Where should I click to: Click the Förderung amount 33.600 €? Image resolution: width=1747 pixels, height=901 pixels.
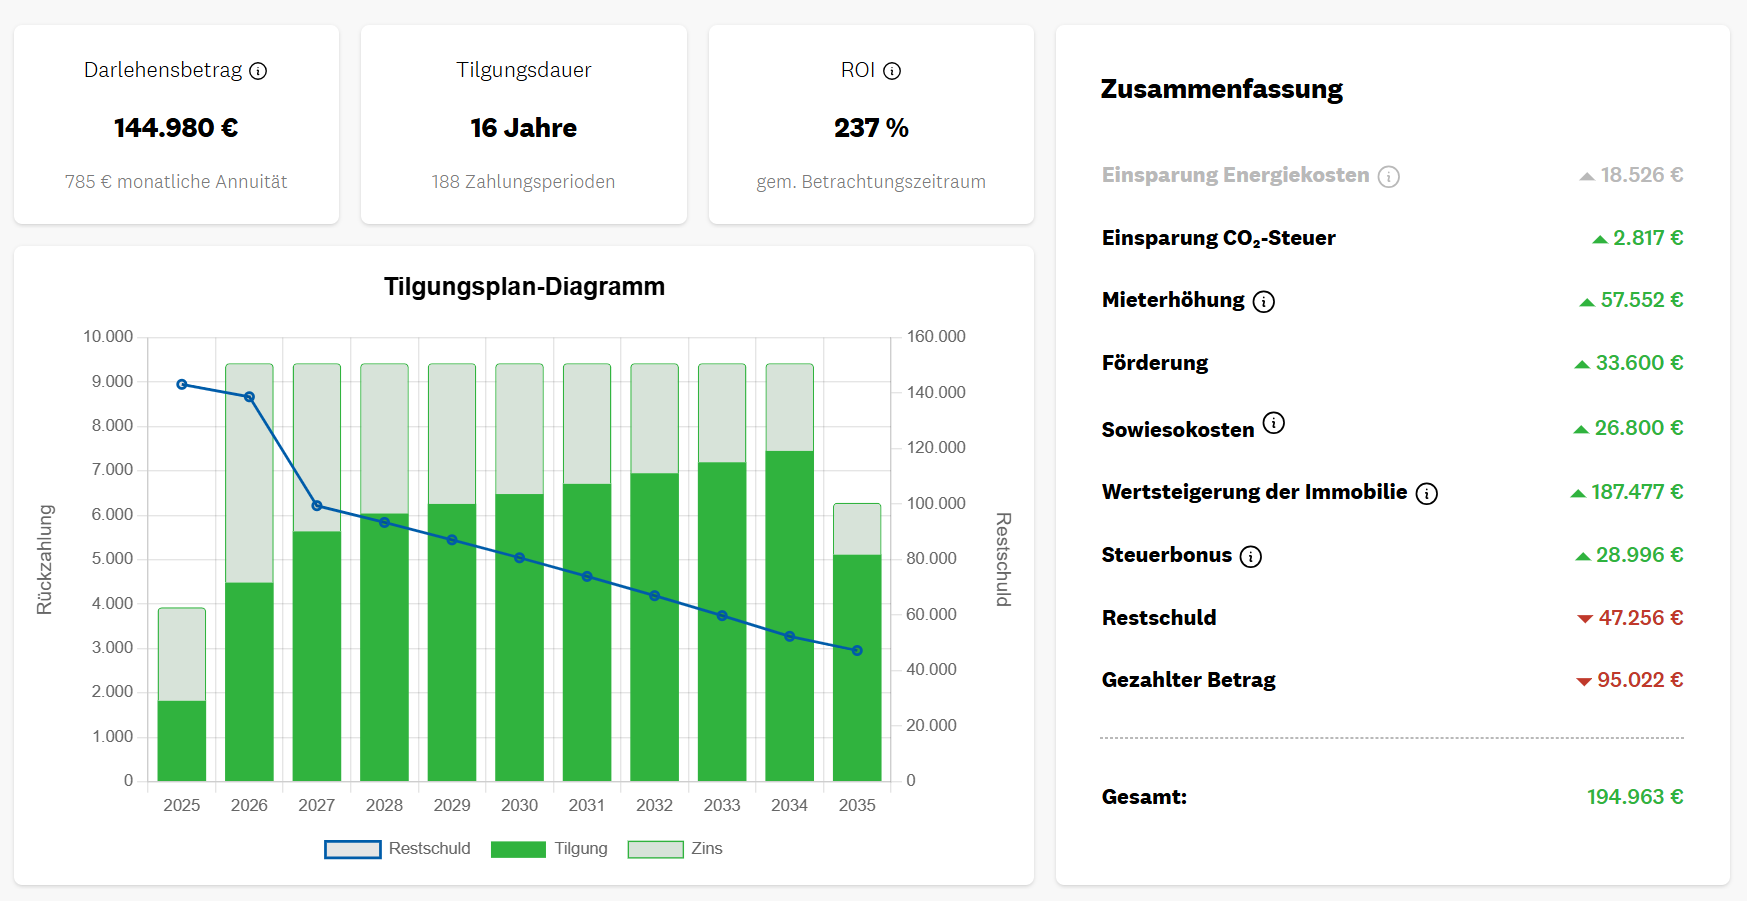point(1638,363)
